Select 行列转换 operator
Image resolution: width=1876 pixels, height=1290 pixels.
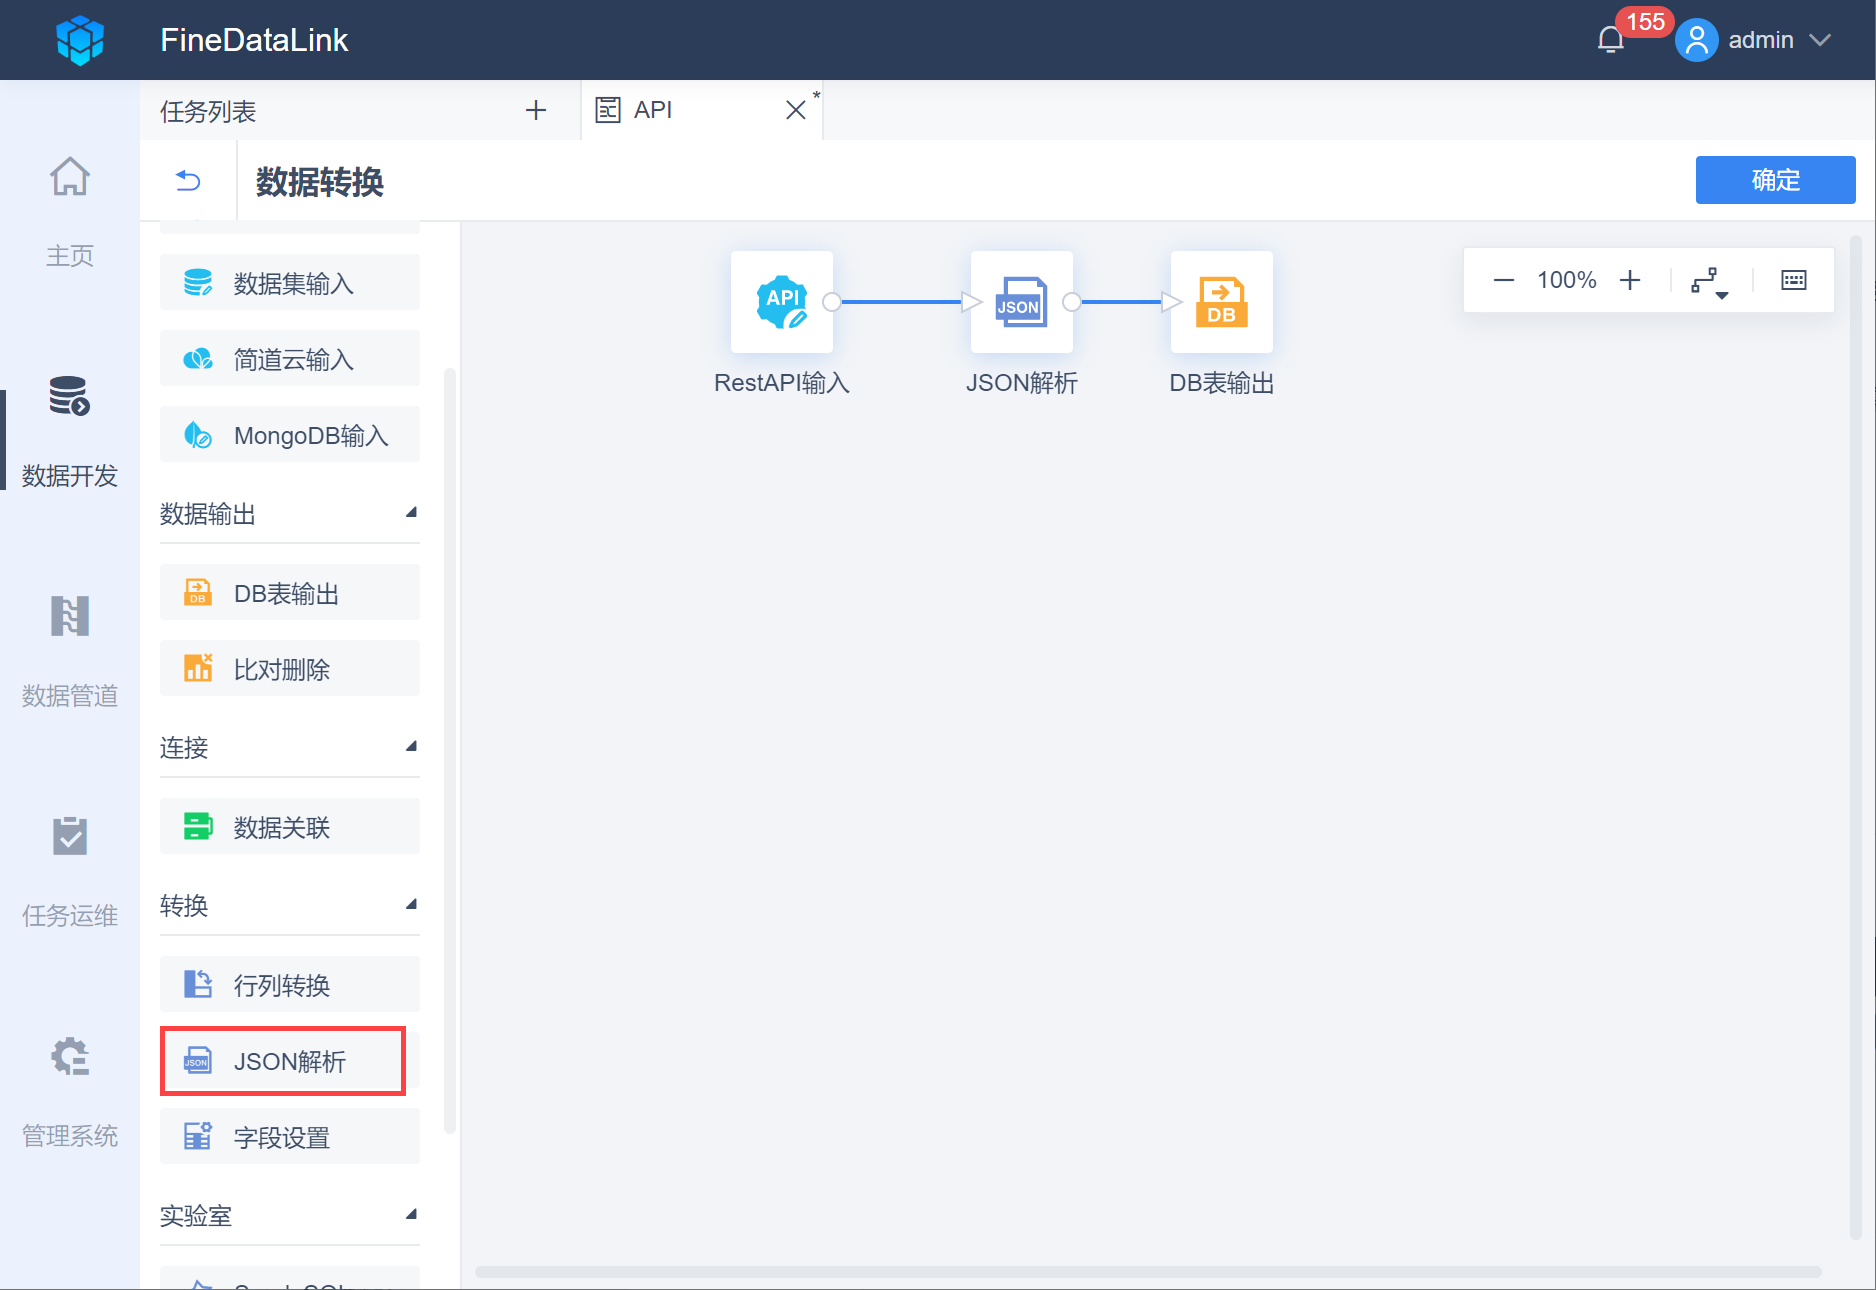click(x=290, y=985)
